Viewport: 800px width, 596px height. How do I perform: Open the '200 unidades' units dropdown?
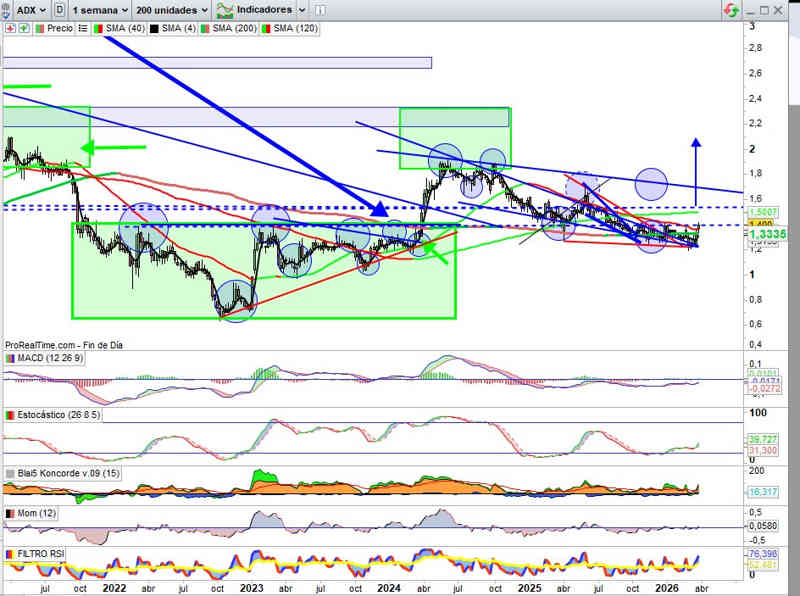point(171,9)
